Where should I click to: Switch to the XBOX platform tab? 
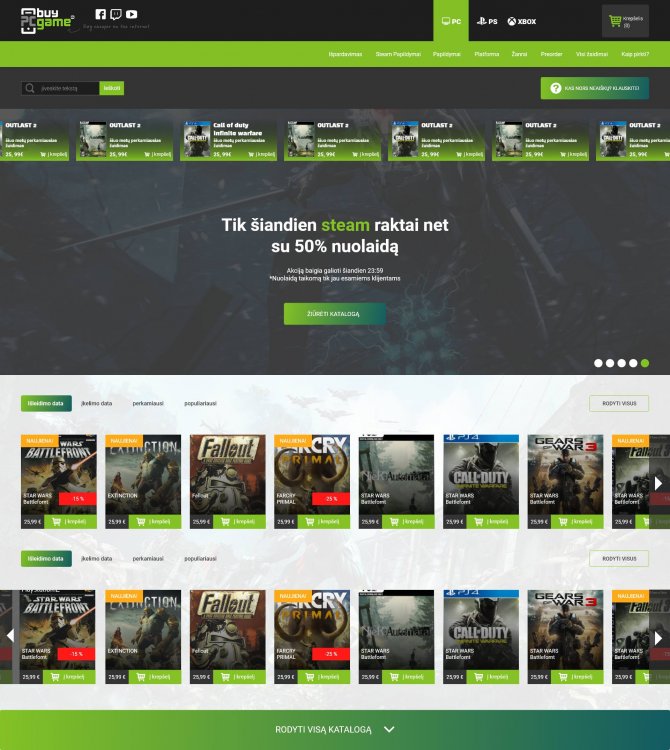[522, 21]
